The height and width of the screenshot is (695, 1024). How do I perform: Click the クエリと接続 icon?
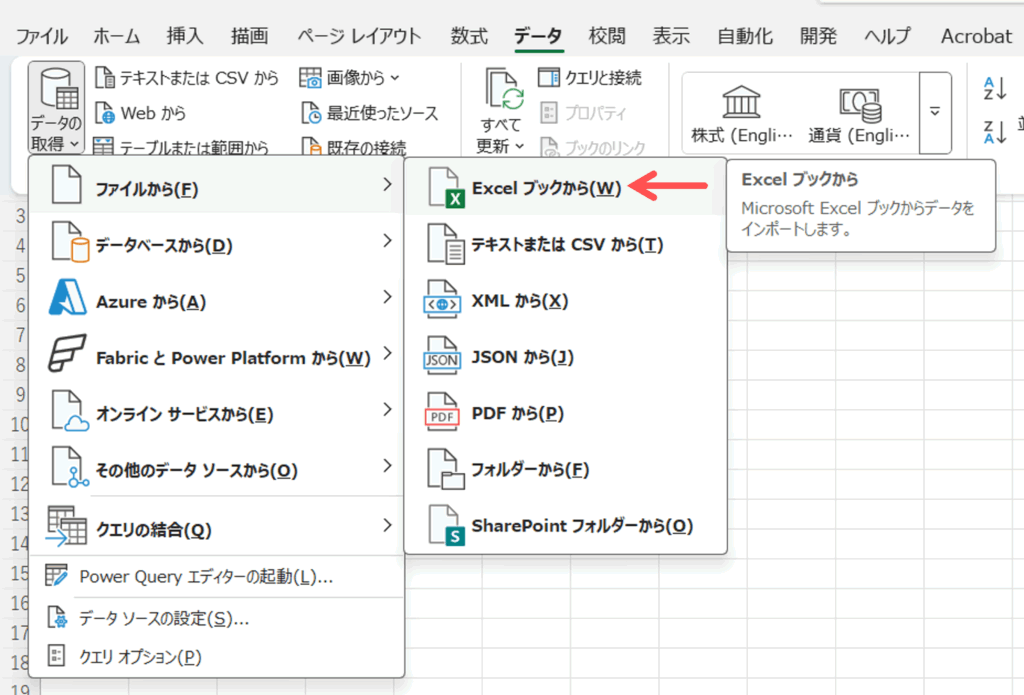tap(549, 78)
